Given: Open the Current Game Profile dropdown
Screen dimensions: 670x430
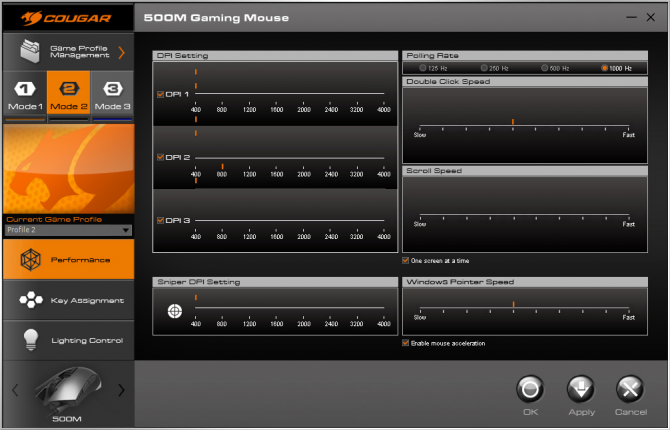Looking at the screenshot, I should point(68,230).
